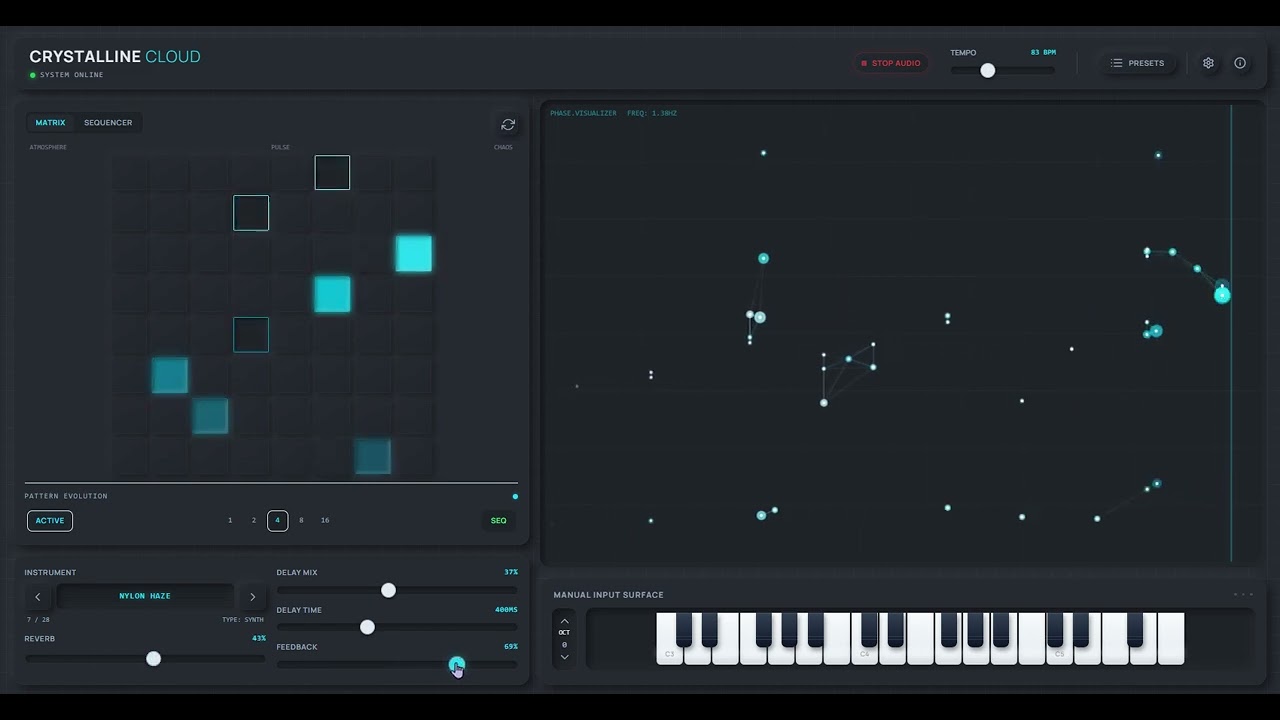Click the Reverb slider handle
The height and width of the screenshot is (720, 1280).
pos(153,658)
